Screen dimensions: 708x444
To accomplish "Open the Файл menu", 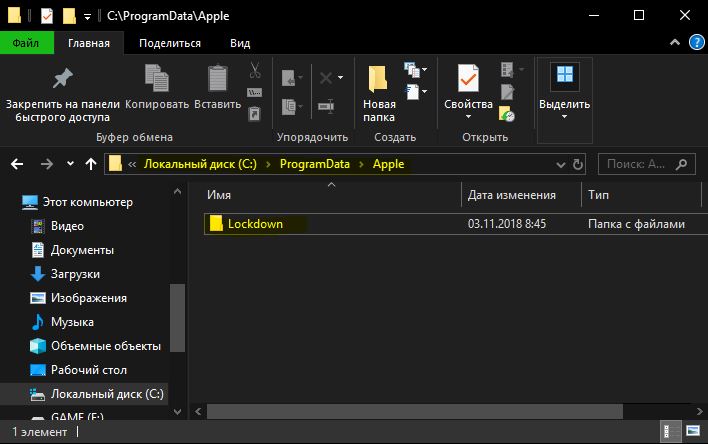I will 26,43.
